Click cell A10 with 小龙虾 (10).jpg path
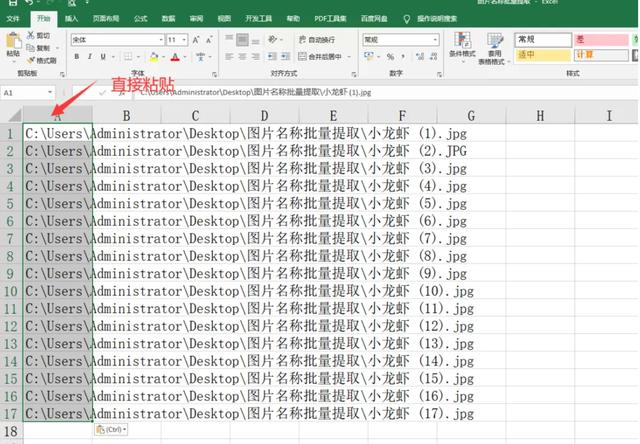This screenshot has height=444, width=640. click(x=57, y=291)
